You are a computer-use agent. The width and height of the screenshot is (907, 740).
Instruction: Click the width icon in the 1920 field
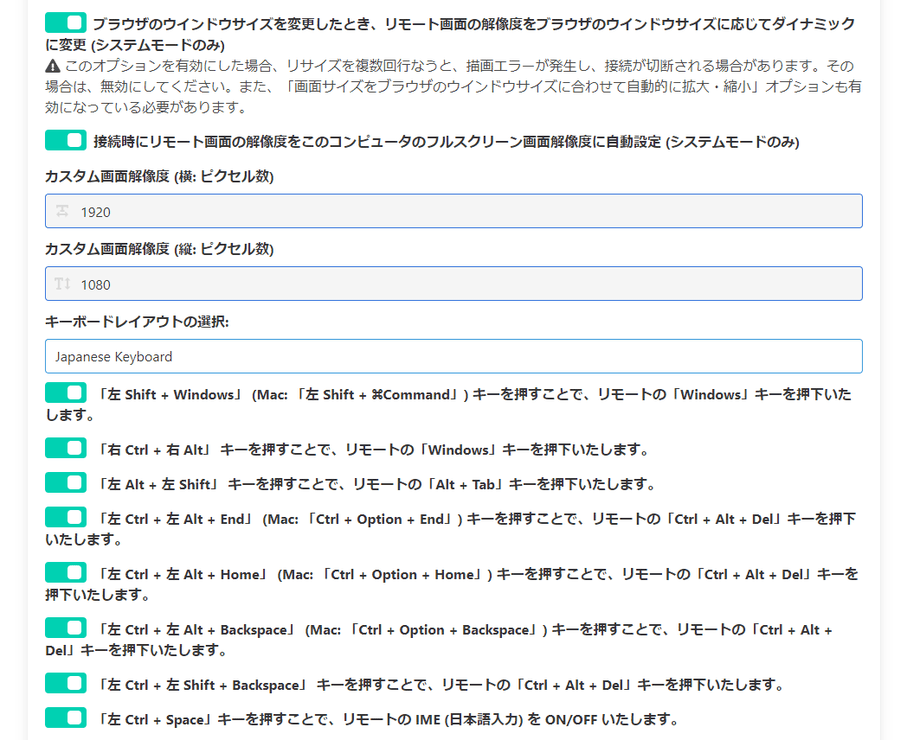[x=62, y=211]
